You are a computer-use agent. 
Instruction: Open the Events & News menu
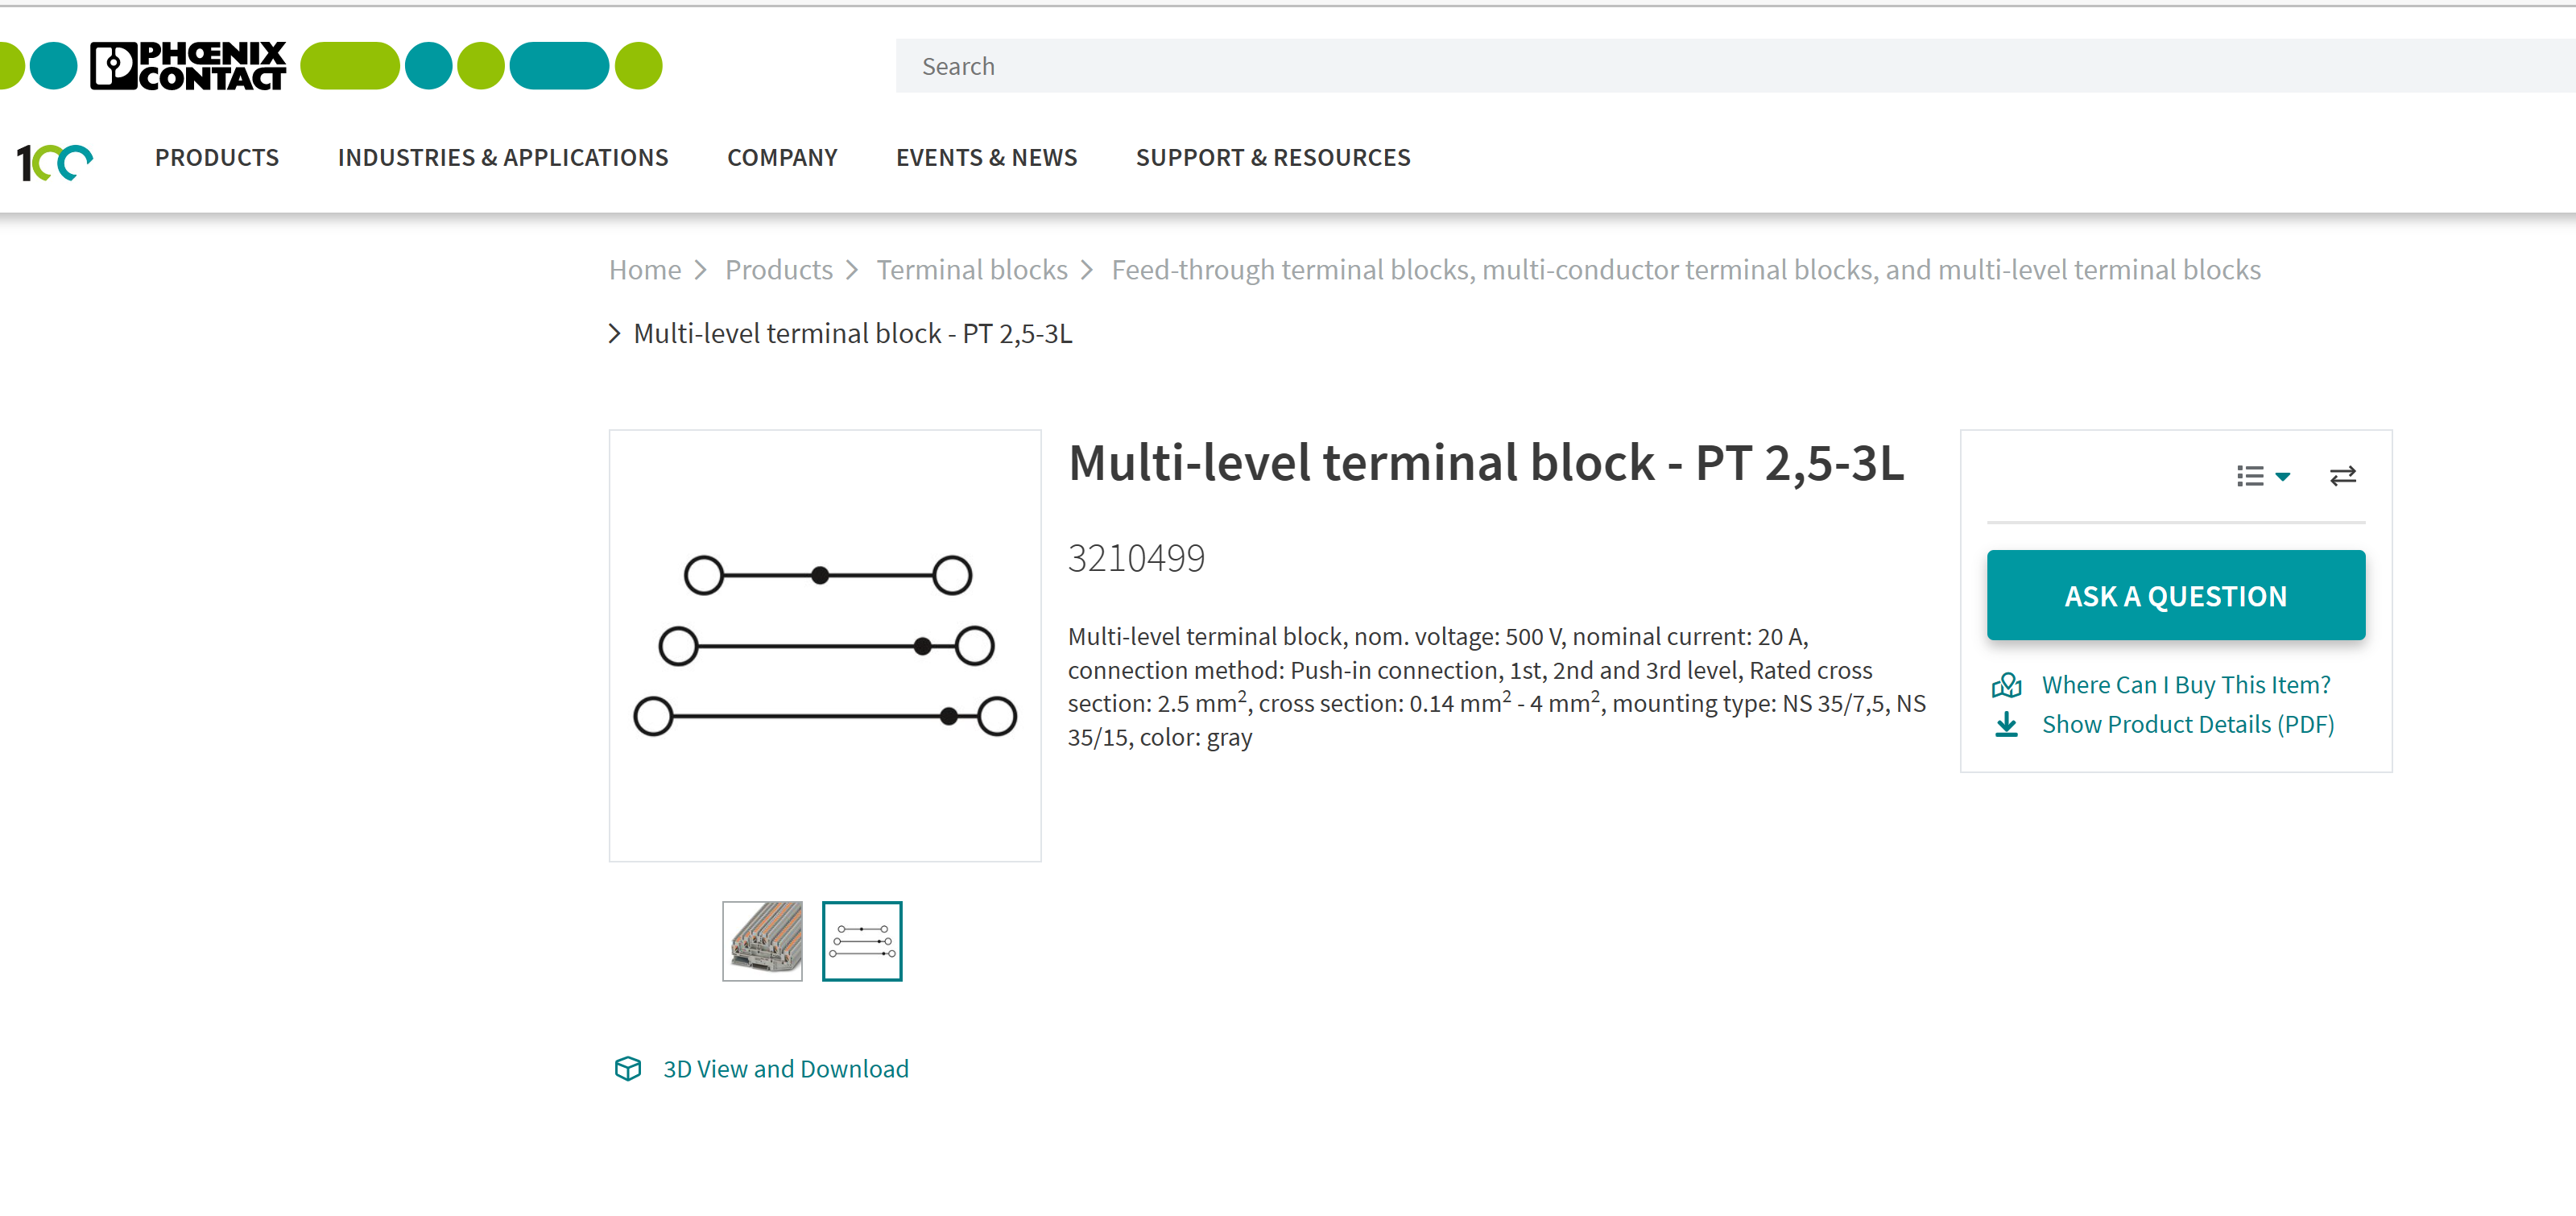point(986,157)
